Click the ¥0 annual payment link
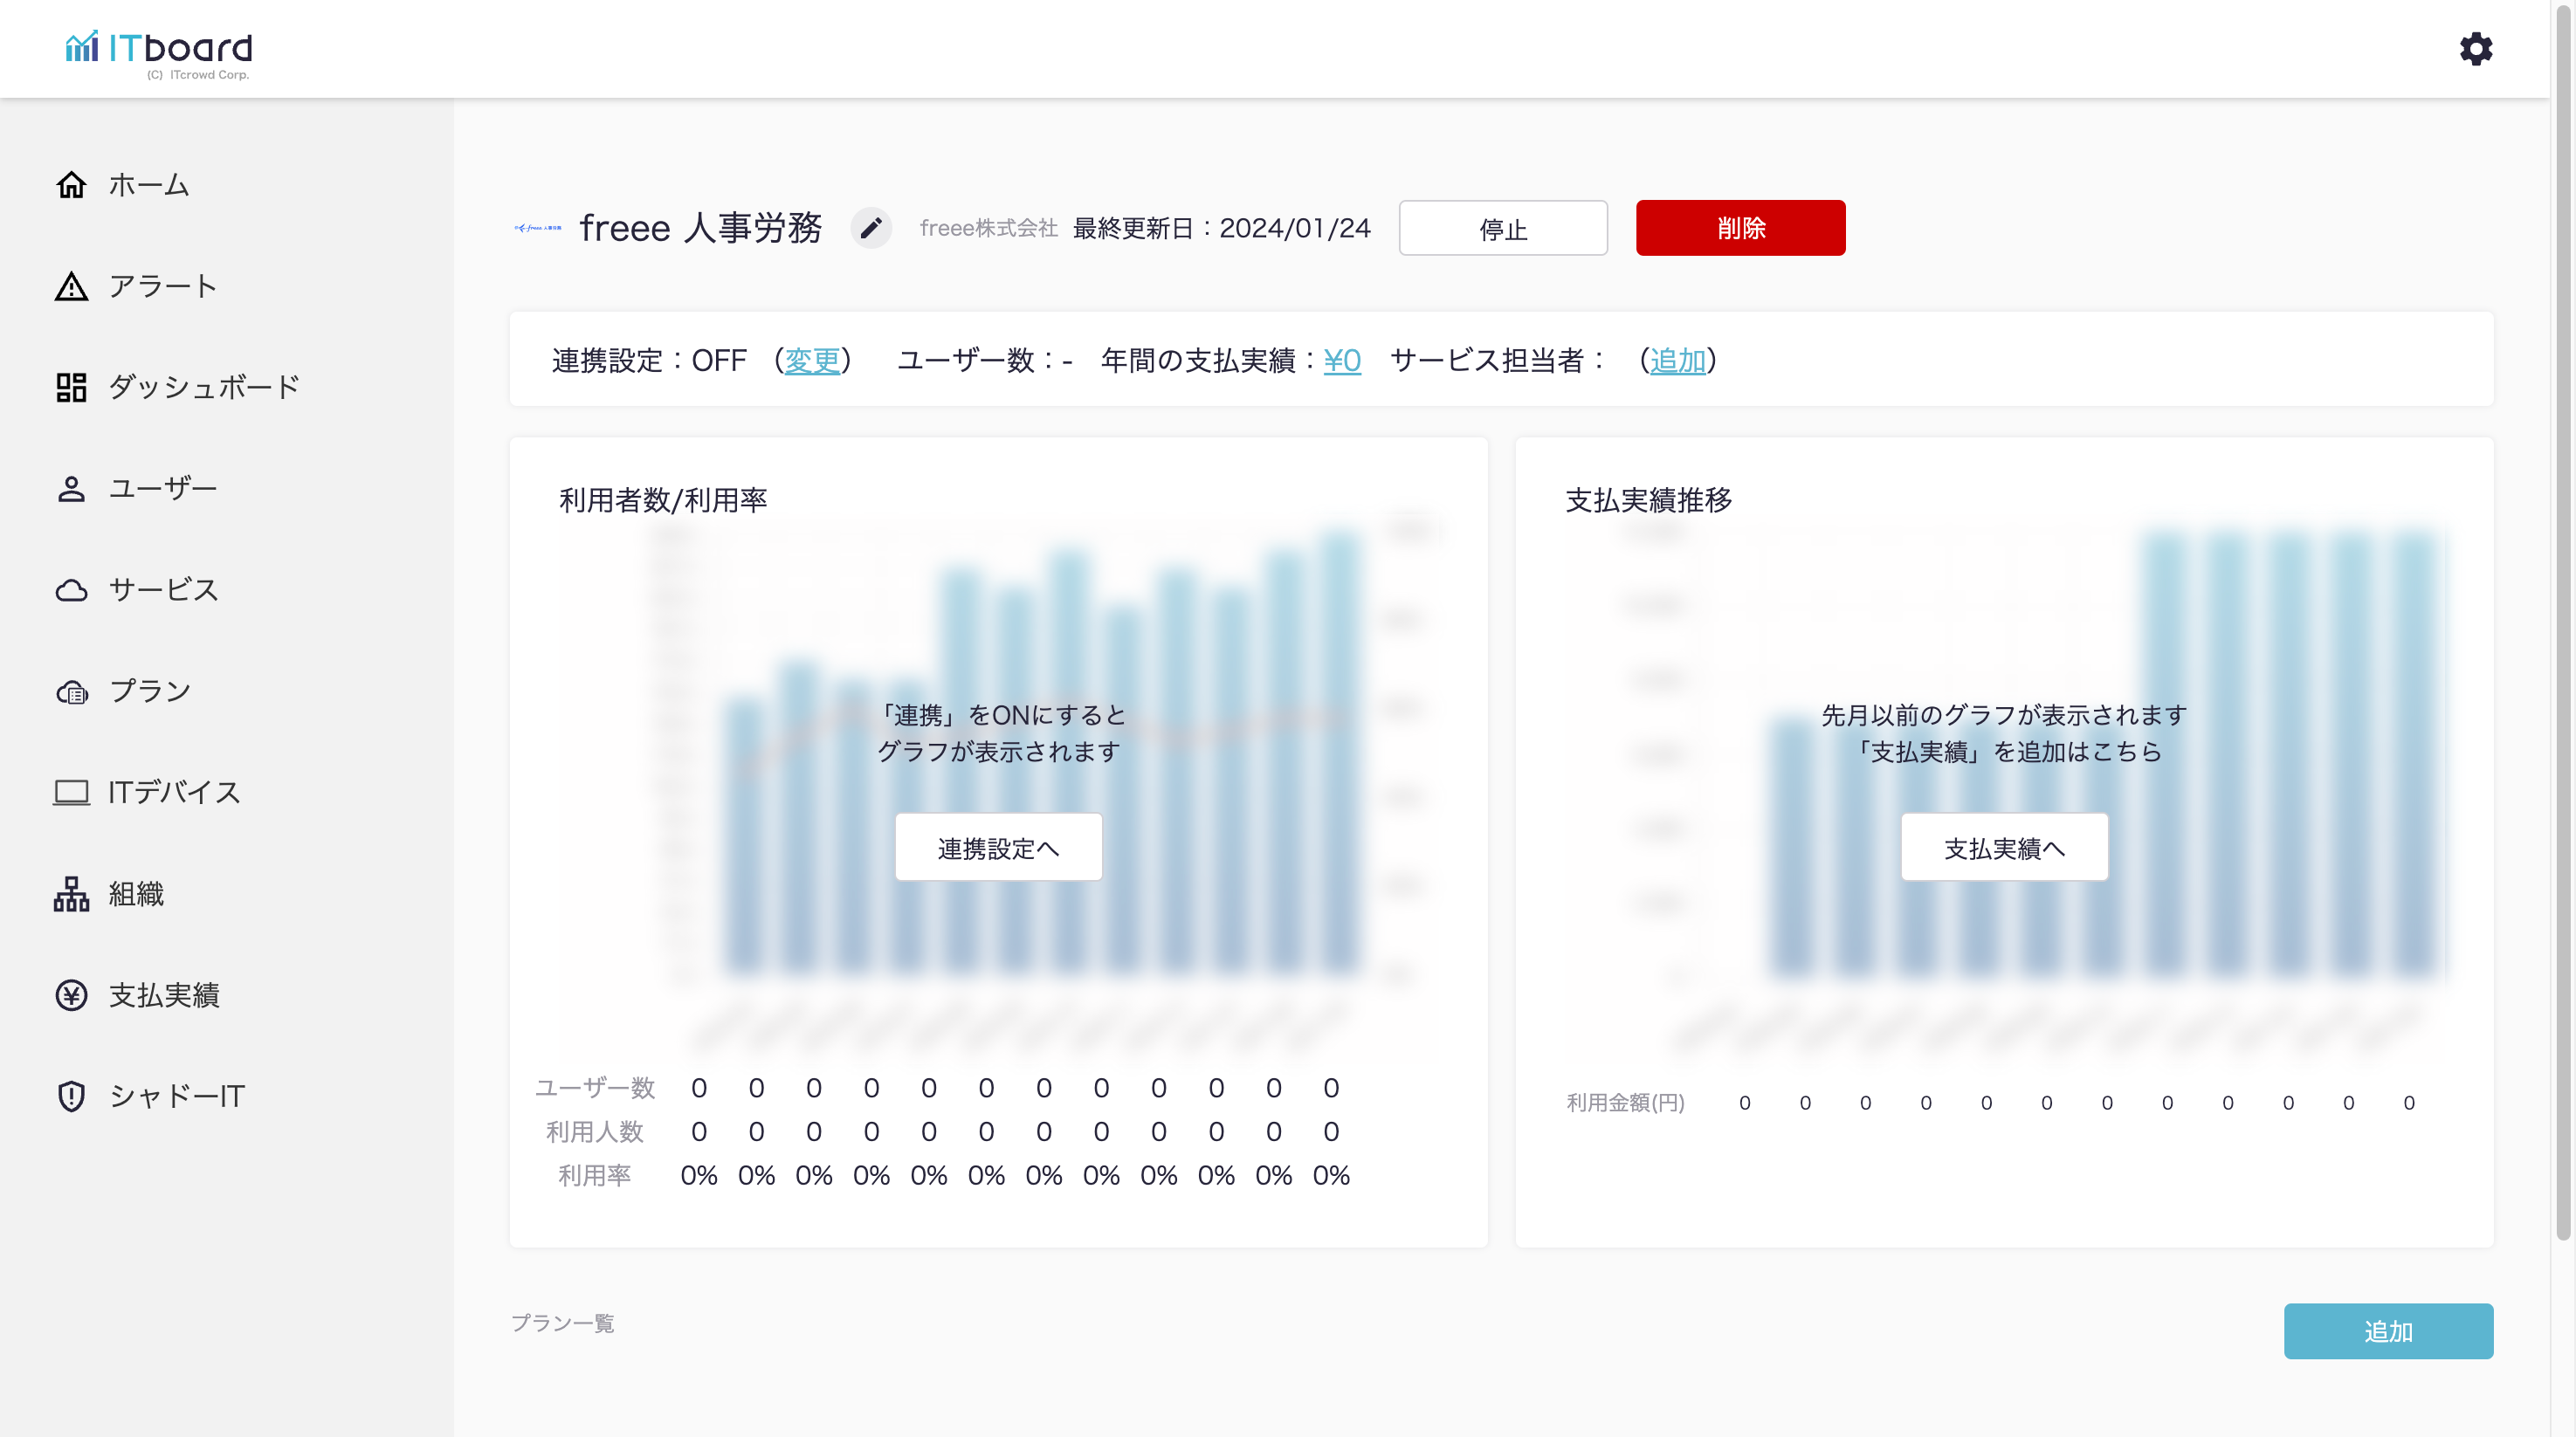2576x1437 pixels. tap(1341, 360)
